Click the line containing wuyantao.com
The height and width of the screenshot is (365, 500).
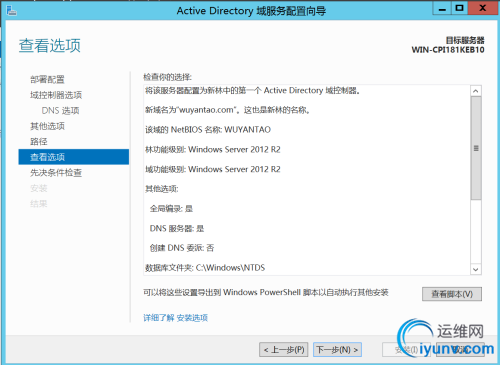[228, 110]
